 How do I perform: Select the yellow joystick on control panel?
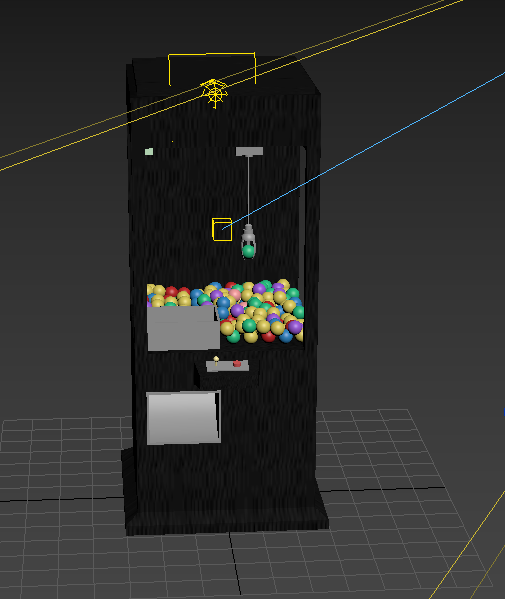coord(216,361)
